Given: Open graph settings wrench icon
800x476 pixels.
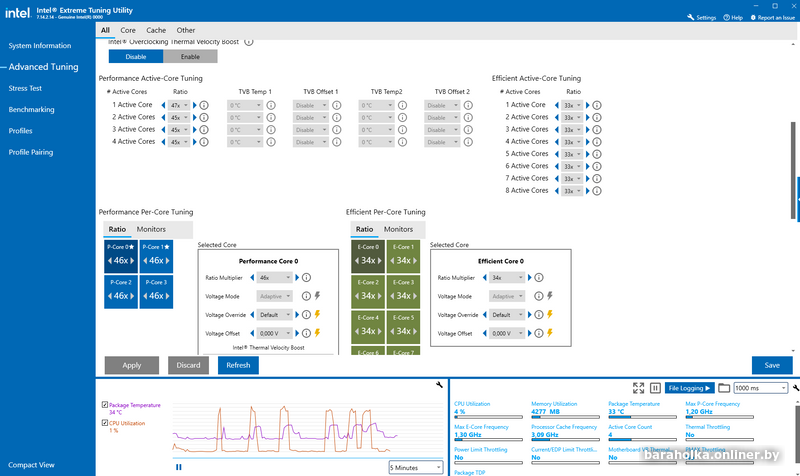Looking at the screenshot, I should coord(439,385).
